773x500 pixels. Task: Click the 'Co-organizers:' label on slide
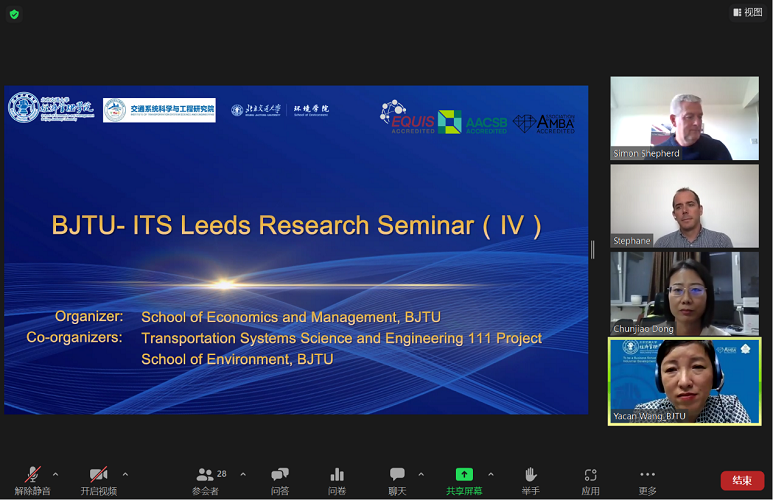click(74, 337)
